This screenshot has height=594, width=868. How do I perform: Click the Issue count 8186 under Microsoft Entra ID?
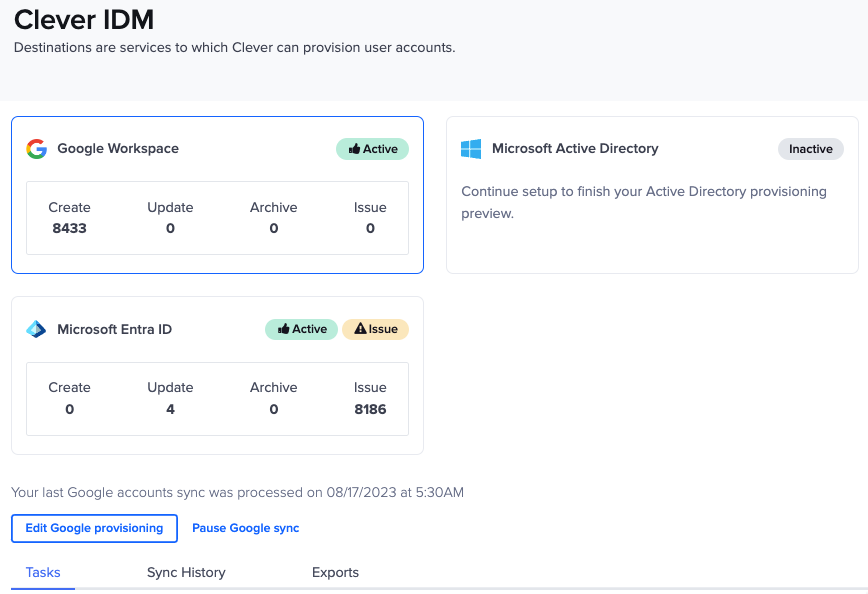click(x=370, y=407)
